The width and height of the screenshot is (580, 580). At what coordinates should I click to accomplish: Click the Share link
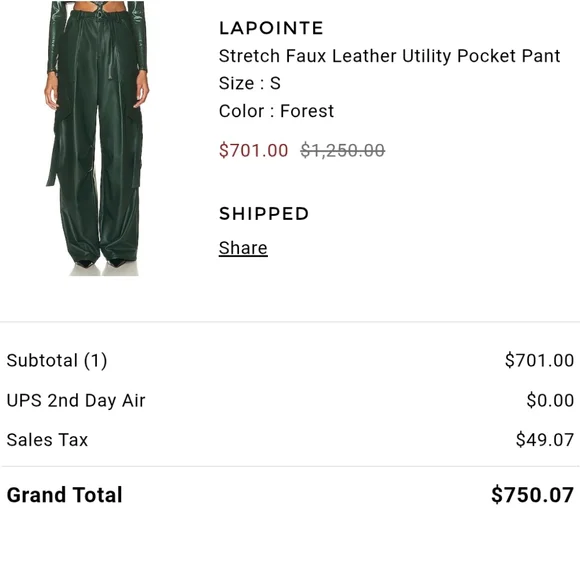click(x=243, y=248)
